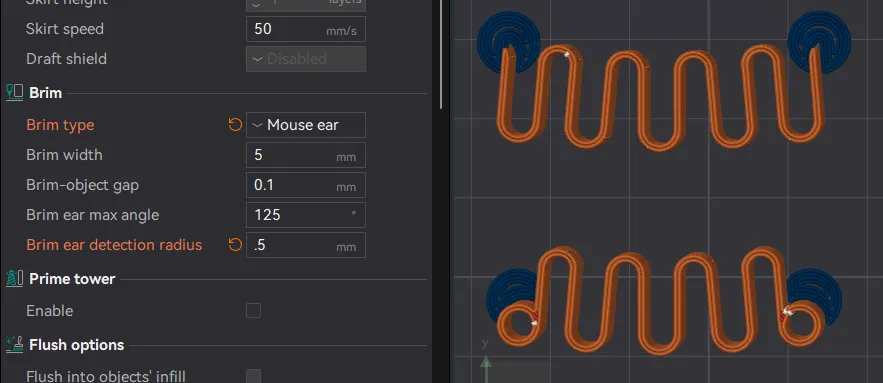The image size is (883, 383).
Task: Open the Brim type dropdown
Action: tap(306, 125)
